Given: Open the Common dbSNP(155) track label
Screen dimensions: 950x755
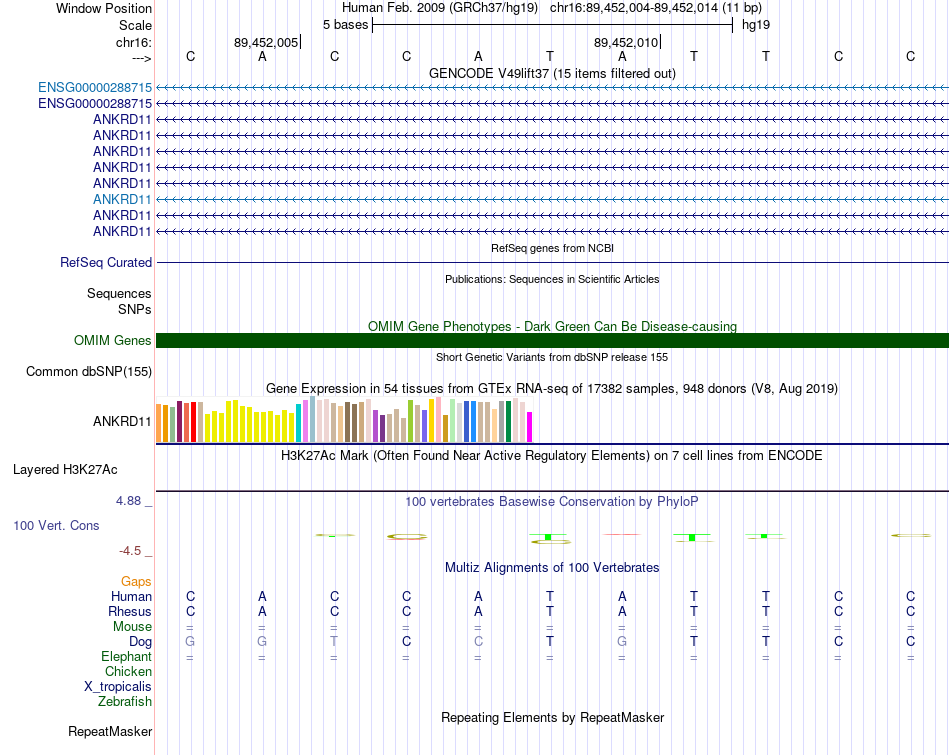Looking at the screenshot, I should coord(89,371).
